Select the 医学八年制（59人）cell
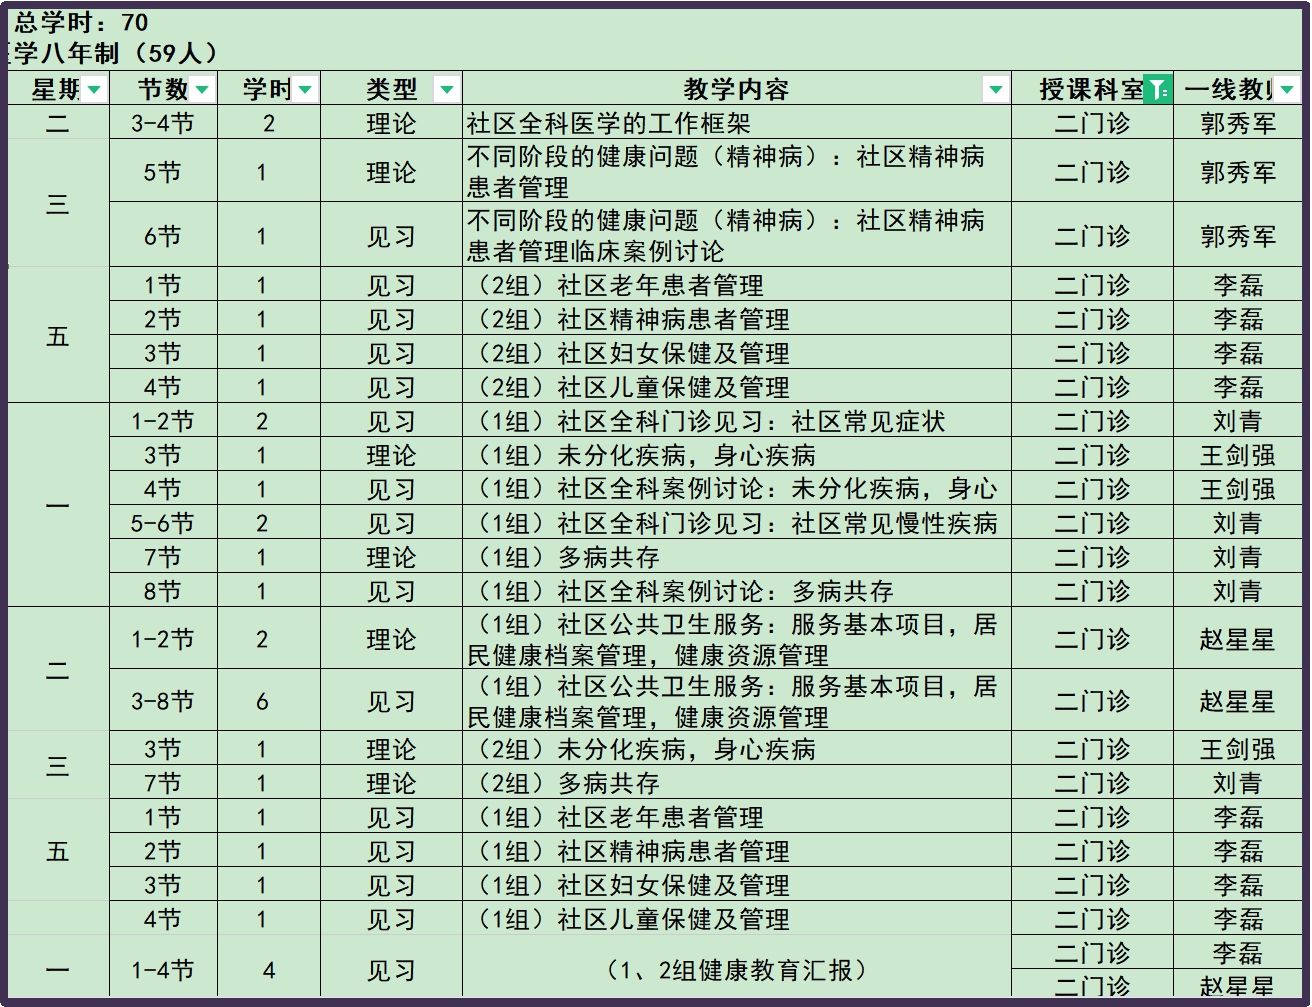Image resolution: width=1312 pixels, height=1007 pixels. (112, 53)
